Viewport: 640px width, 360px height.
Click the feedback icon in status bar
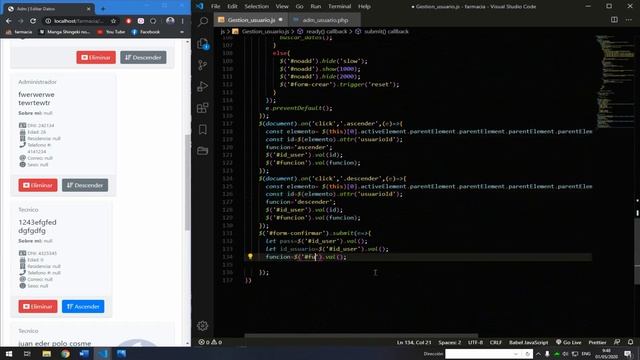click(617, 342)
